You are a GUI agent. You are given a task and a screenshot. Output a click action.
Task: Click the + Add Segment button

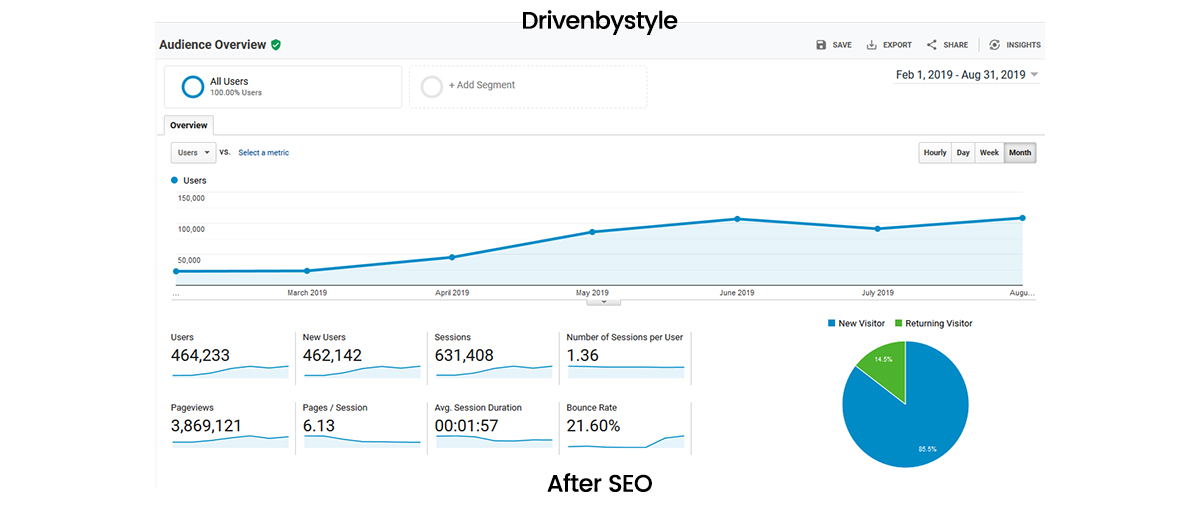point(482,86)
